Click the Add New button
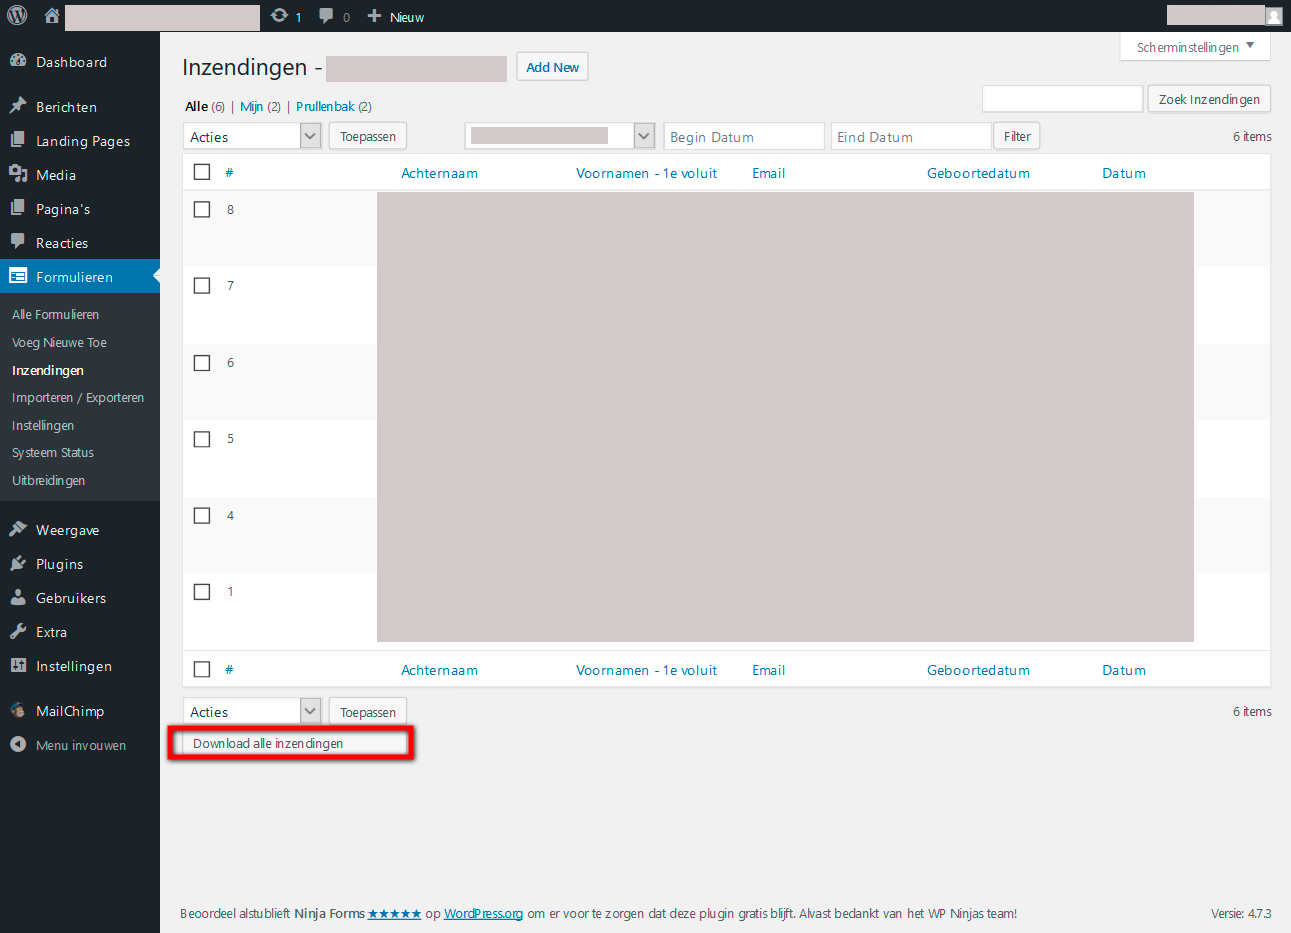Viewport: 1291px width, 933px height. pyautogui.click(x=552, y=67)
